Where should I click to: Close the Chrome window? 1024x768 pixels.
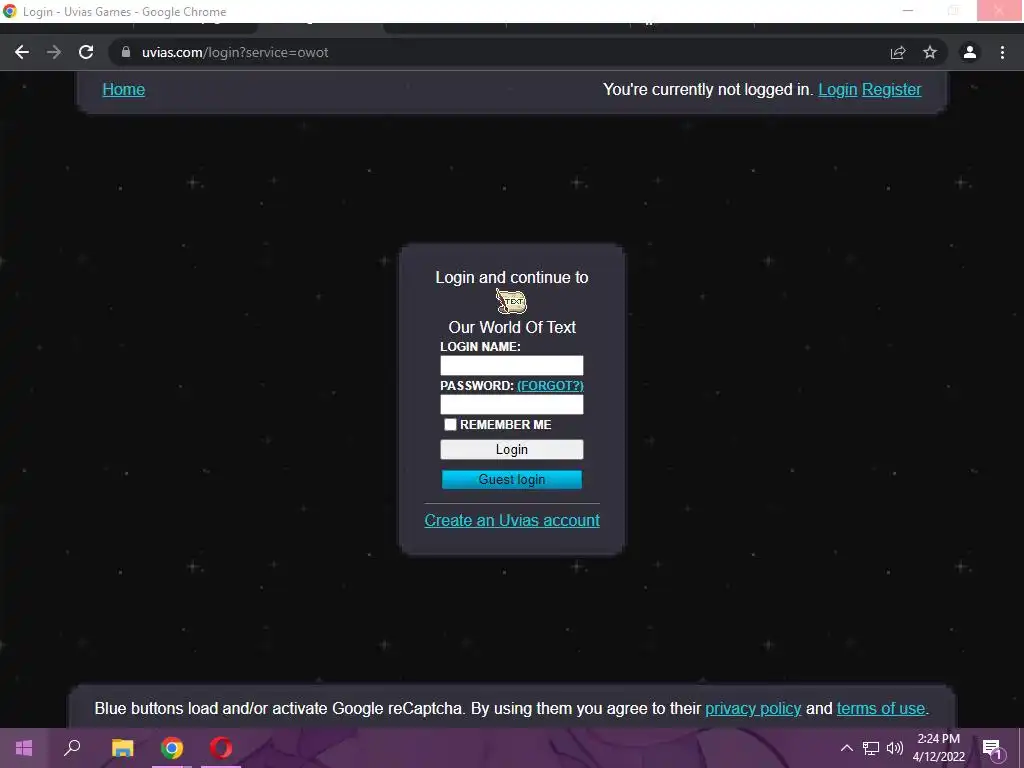[999, 10]
